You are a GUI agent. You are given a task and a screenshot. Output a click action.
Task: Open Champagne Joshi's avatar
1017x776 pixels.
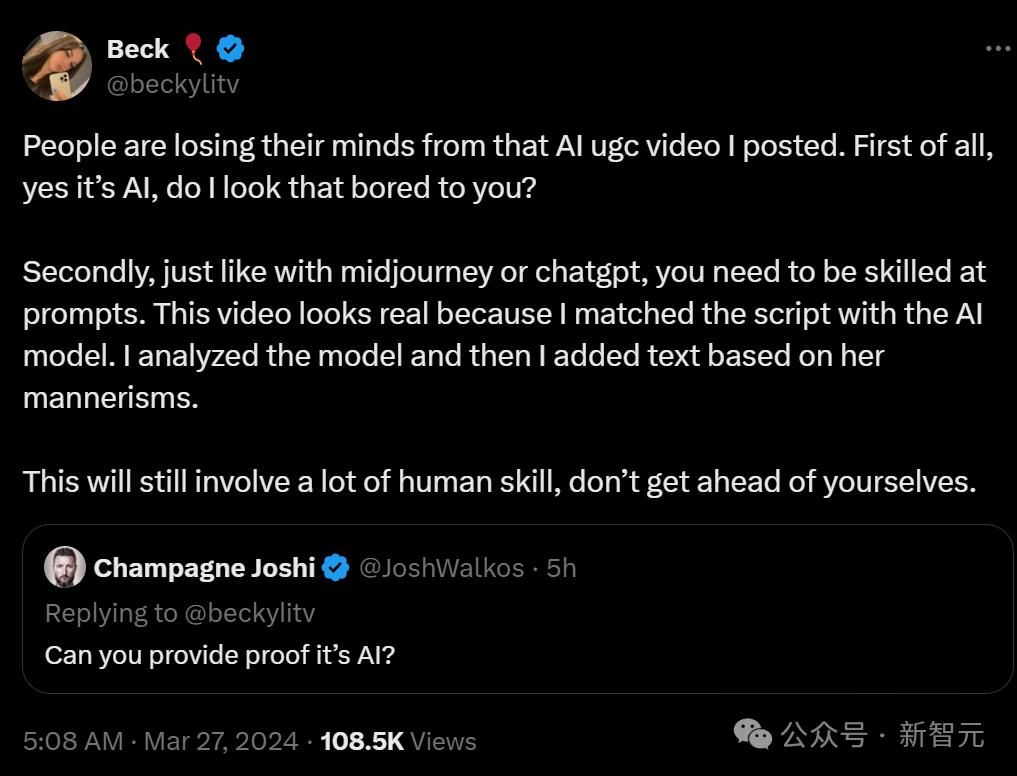click(65, 567)
